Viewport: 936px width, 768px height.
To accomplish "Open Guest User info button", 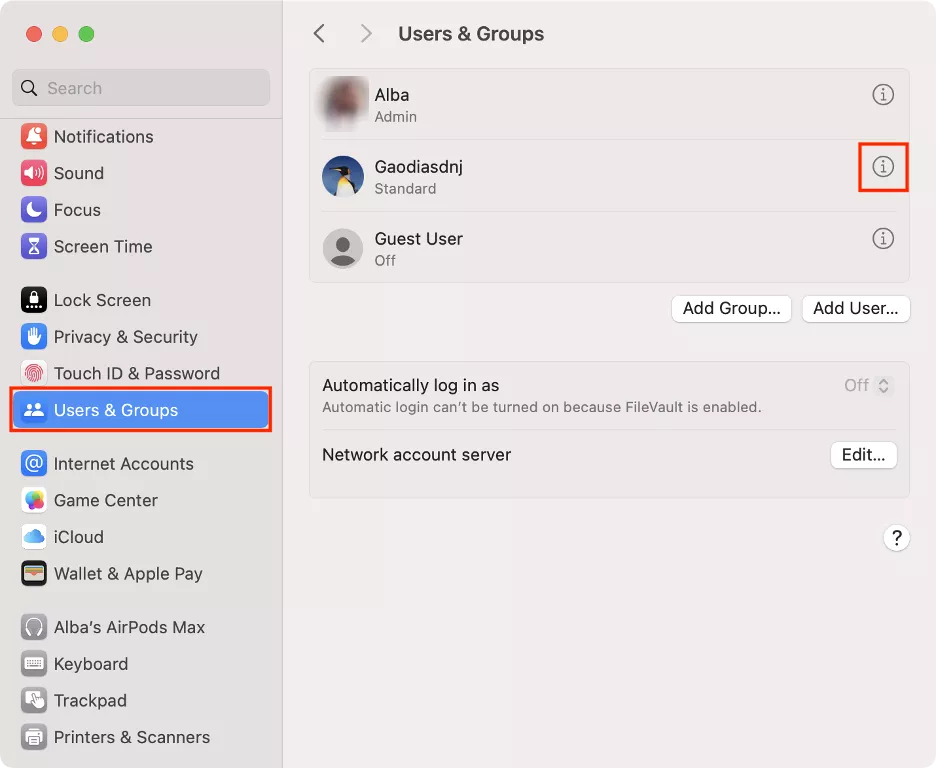I will 883,239.
